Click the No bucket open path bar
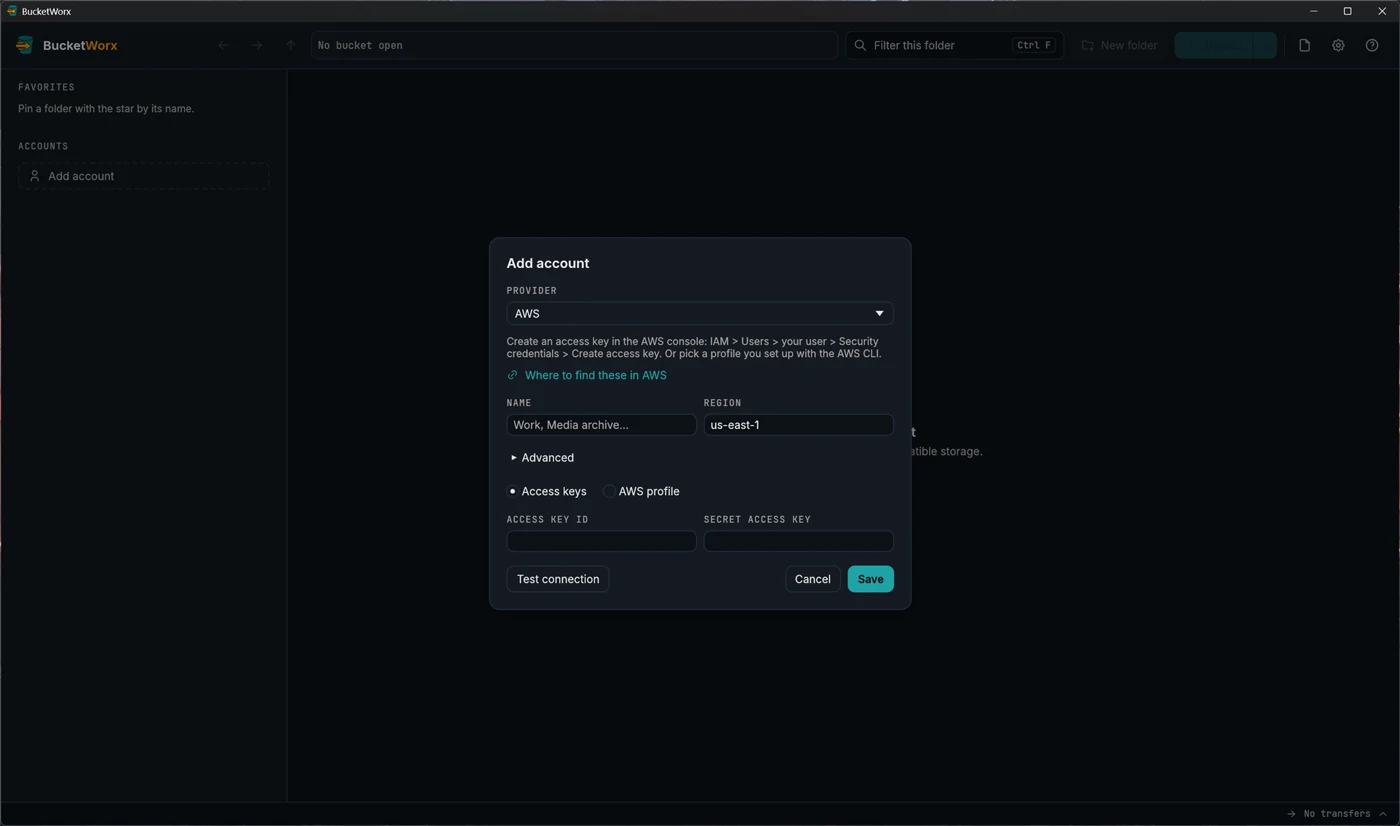The height and width of the screenshot is (826, 1400). [x=574, y=45]
